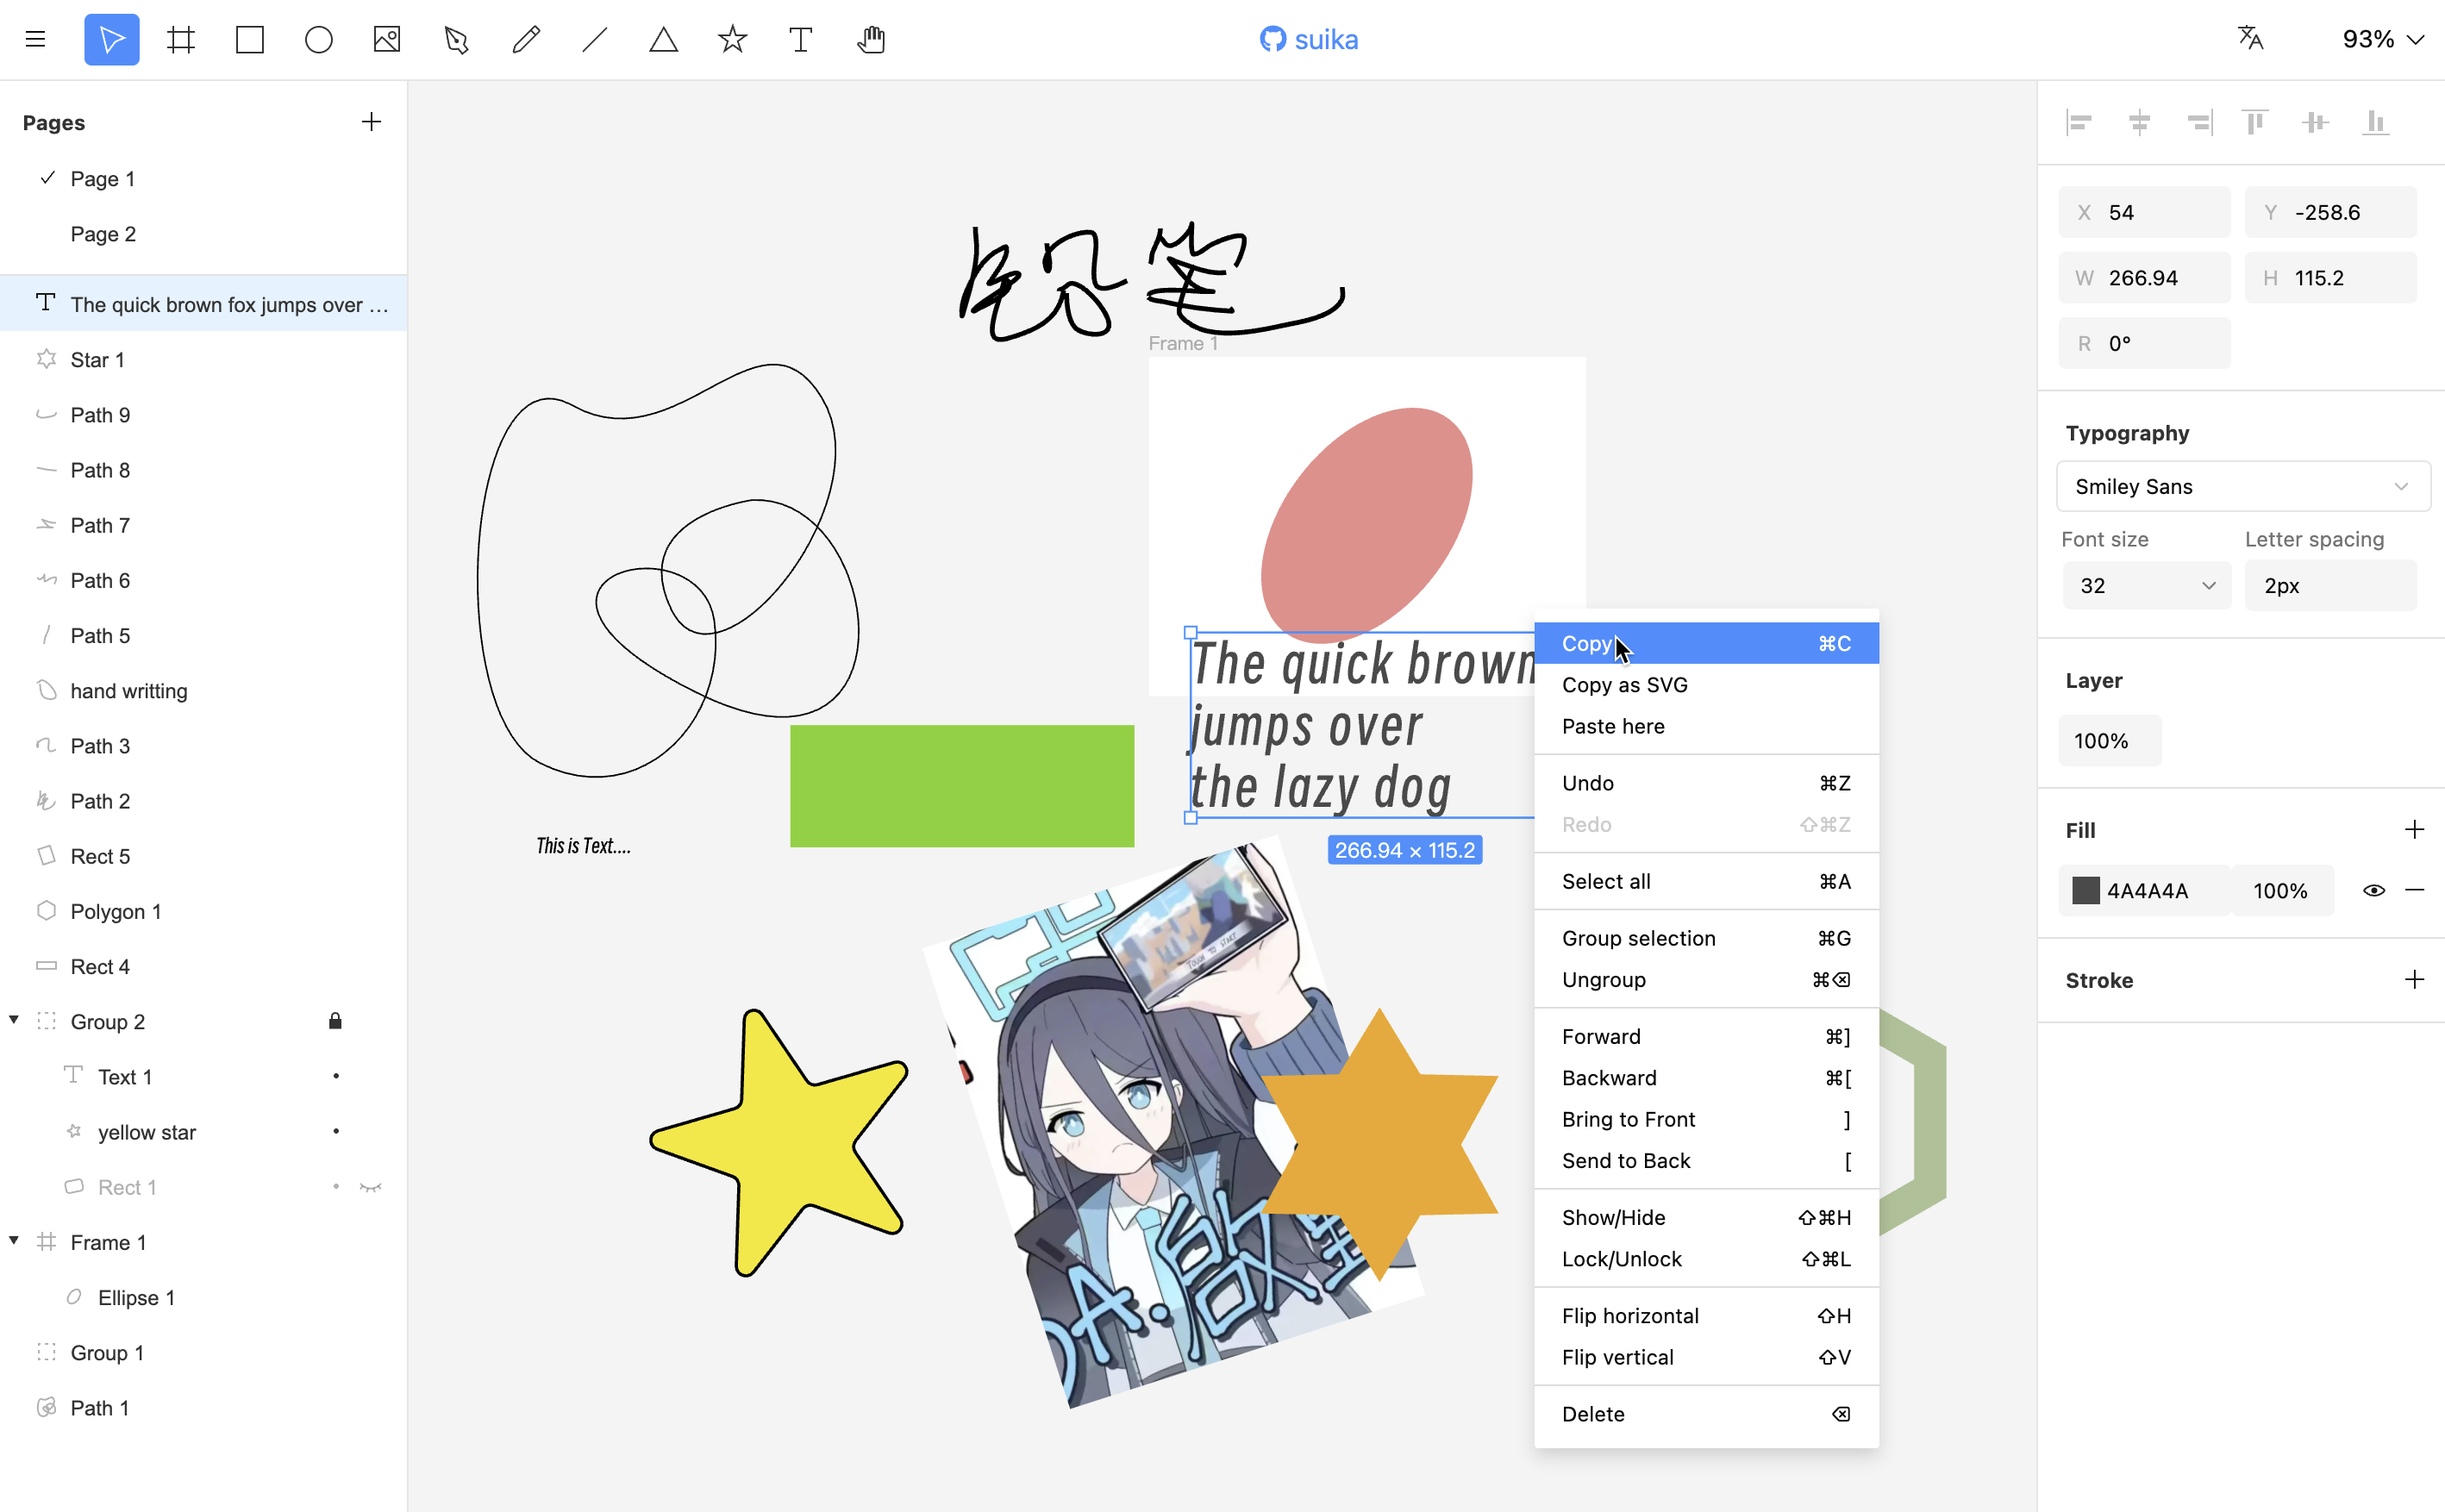This screenshot has width=2445, height=1512.
Task: Select the Pen path tool
Action: tap(456, 39)
